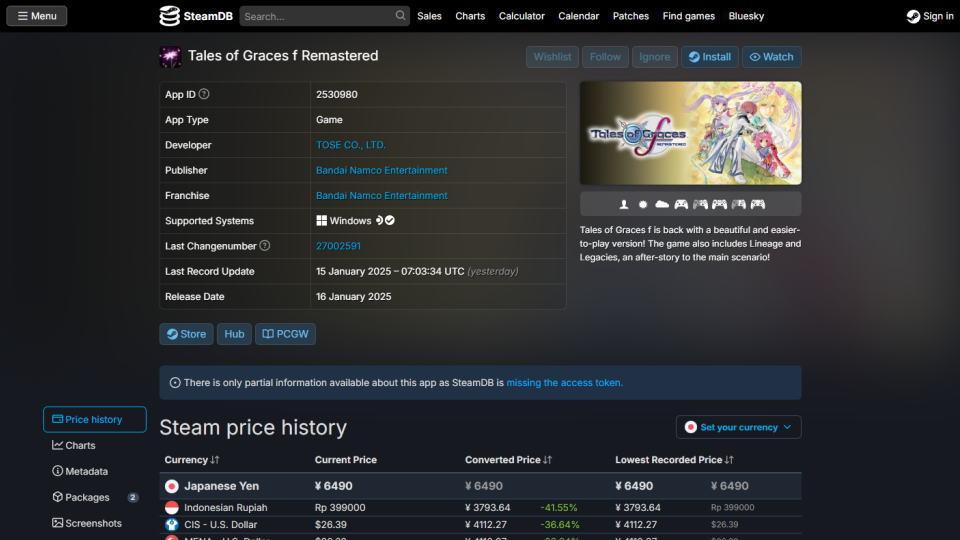
Task: Open the hamburger Menu button
Action: (37, 16)
